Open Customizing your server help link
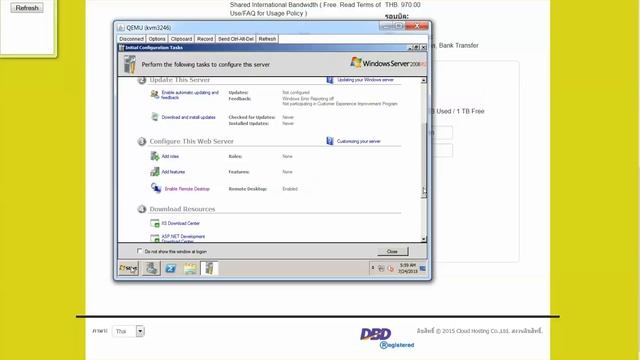The width and height of the screenshot is (640, 360). [x=358, y=141]
